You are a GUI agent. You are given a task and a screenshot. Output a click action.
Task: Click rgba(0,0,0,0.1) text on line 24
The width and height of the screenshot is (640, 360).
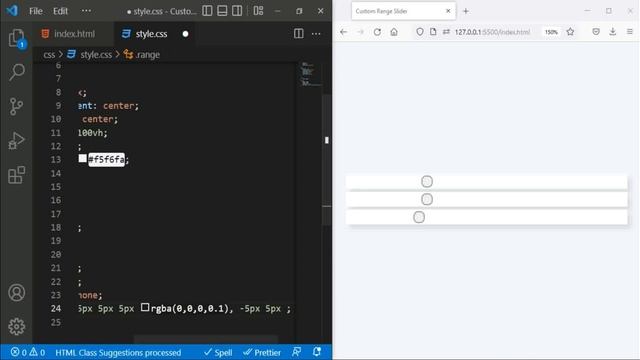pos(190,309)
